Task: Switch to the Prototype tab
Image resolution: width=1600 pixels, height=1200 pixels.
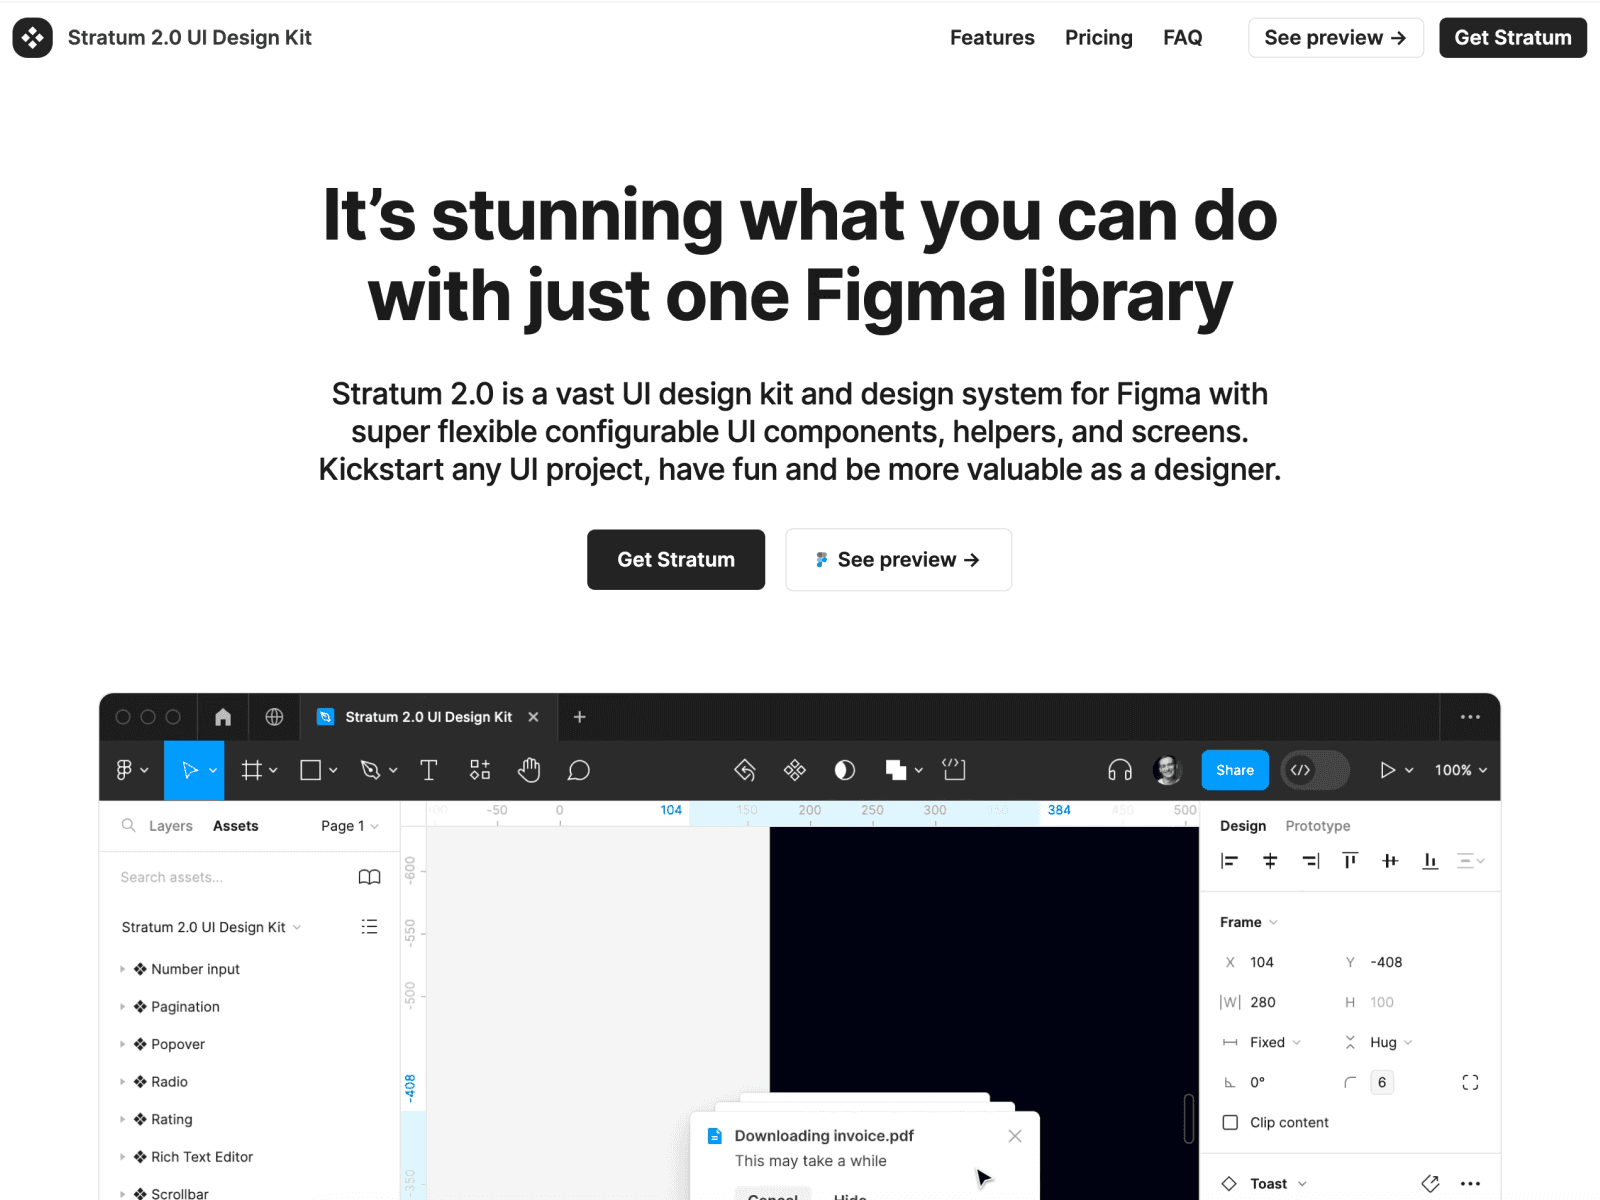Action: click(x=1318, y=826)
